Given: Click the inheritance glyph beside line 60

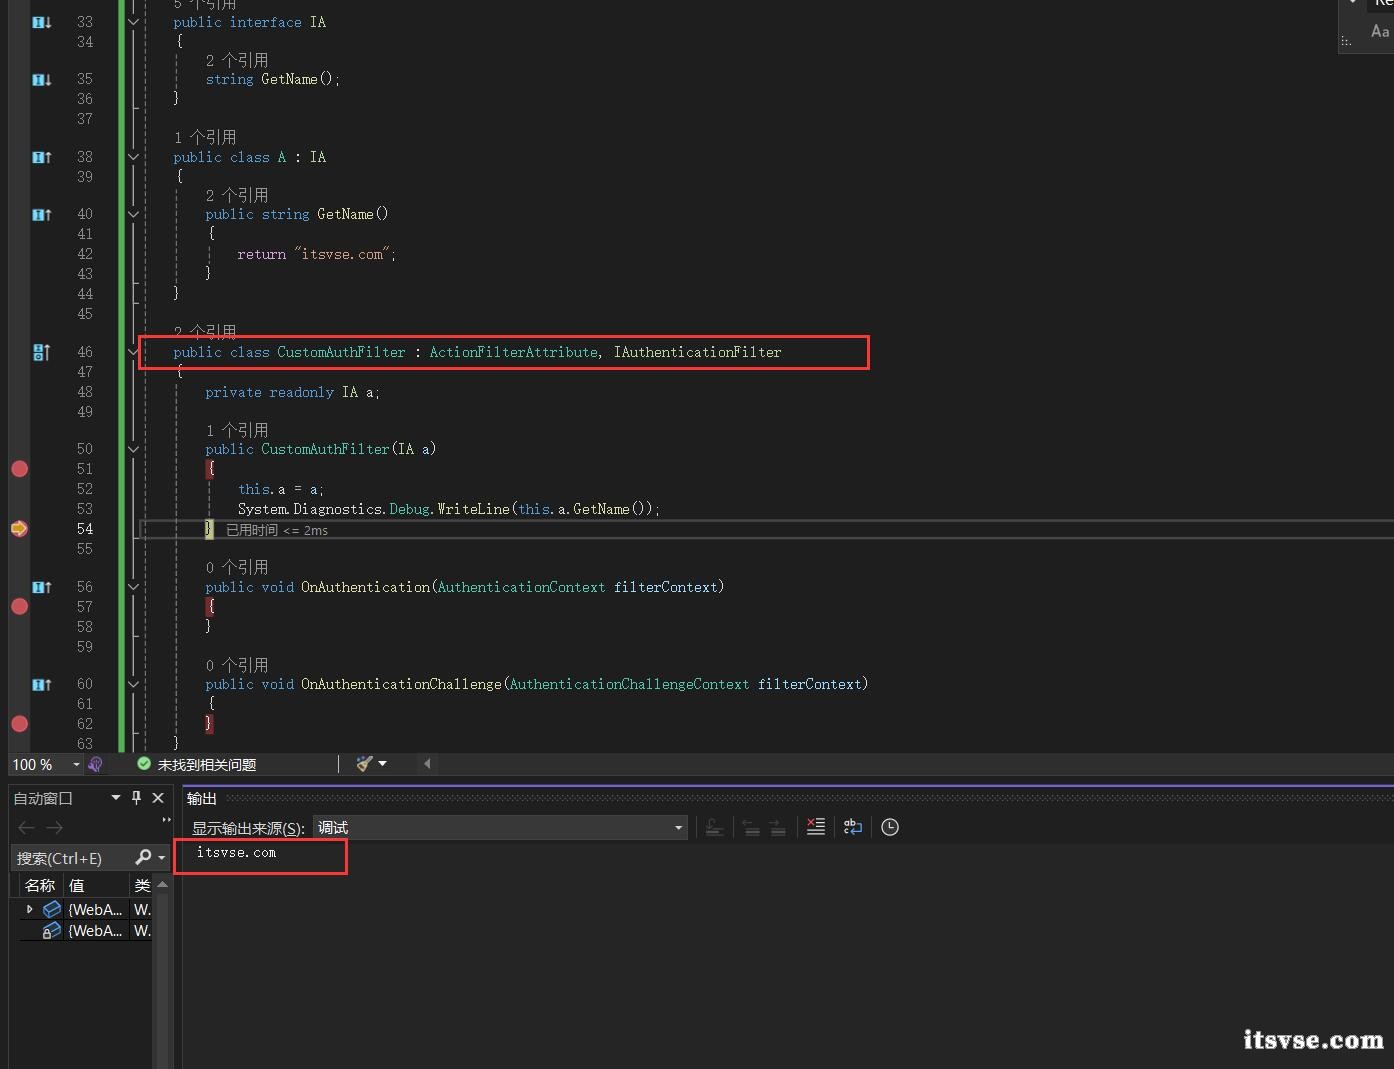Looking at the screenshot, I should 41,684.
